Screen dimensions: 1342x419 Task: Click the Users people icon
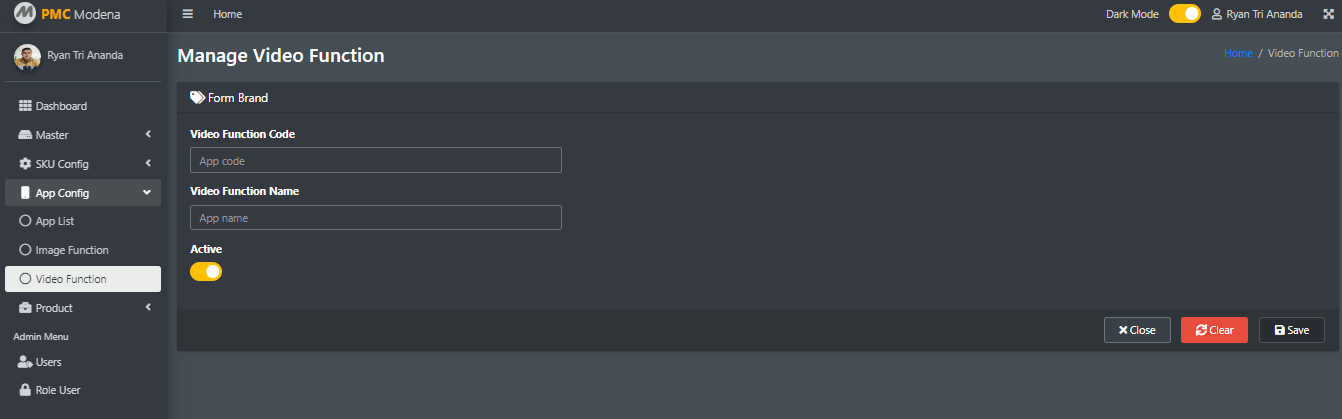click(x=26, y=362)
